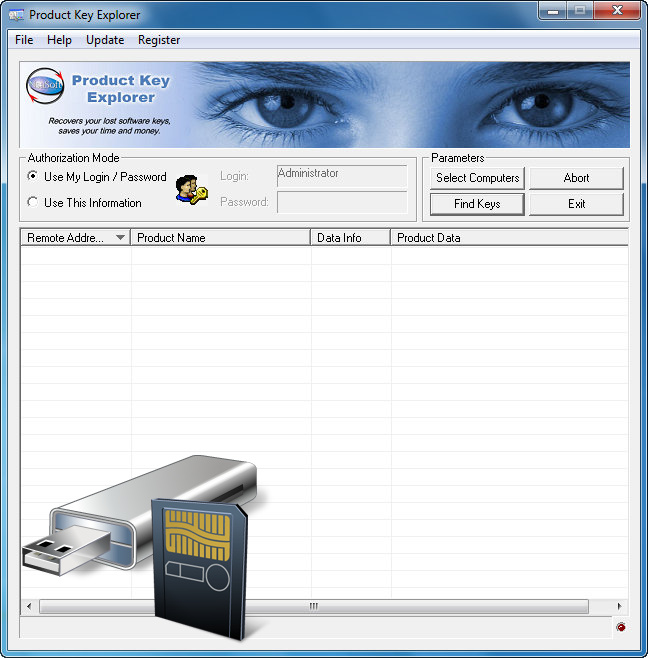The width and height of the screenshot is (648, 658).
Task: Click the app icon in title bar
Action: [16, 15]
